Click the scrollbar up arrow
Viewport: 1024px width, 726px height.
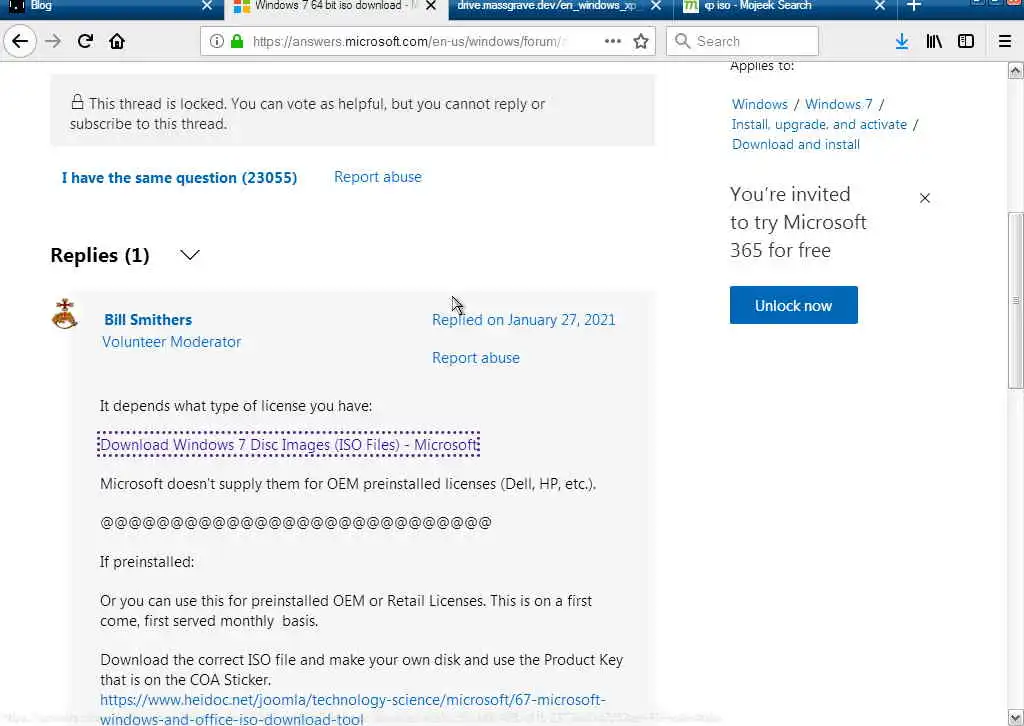click(1016, 70)
